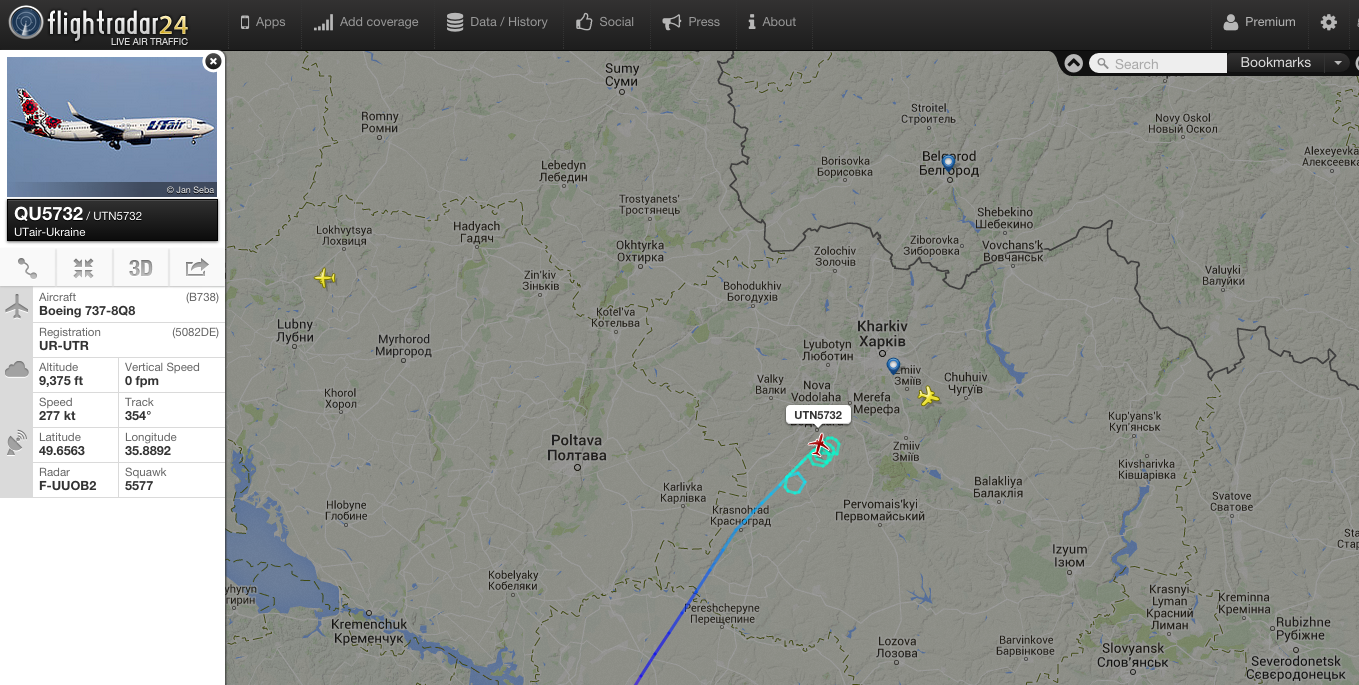This screenshot has height=685, width=1359.
Task: Click the center-on-aircraft arrows icon
Action: pos(84,268)
